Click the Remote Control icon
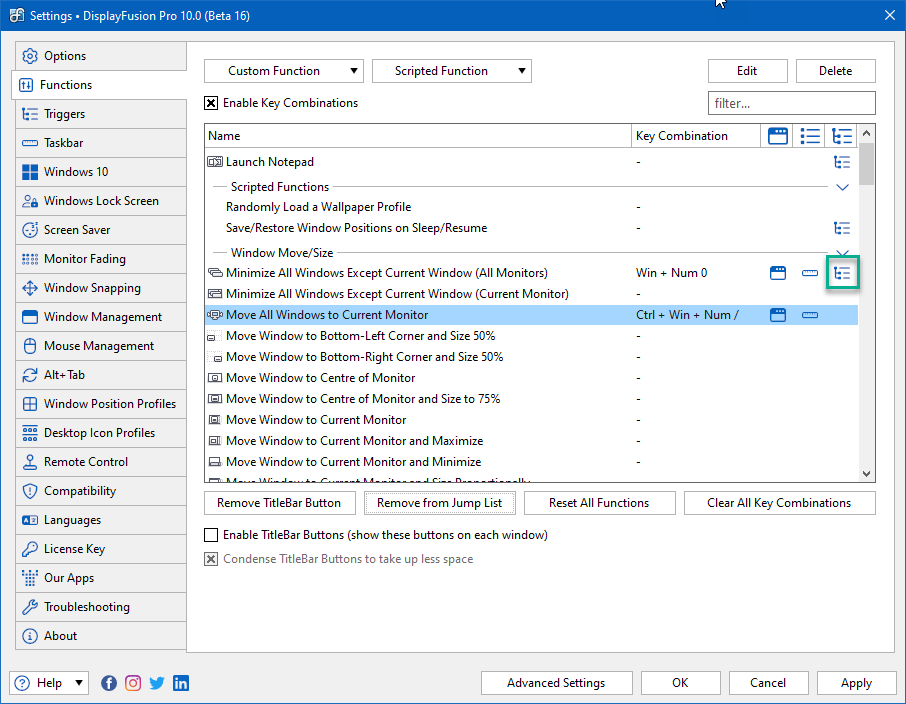The height and width of the screenshot is (704, 906). click(29, 462)
